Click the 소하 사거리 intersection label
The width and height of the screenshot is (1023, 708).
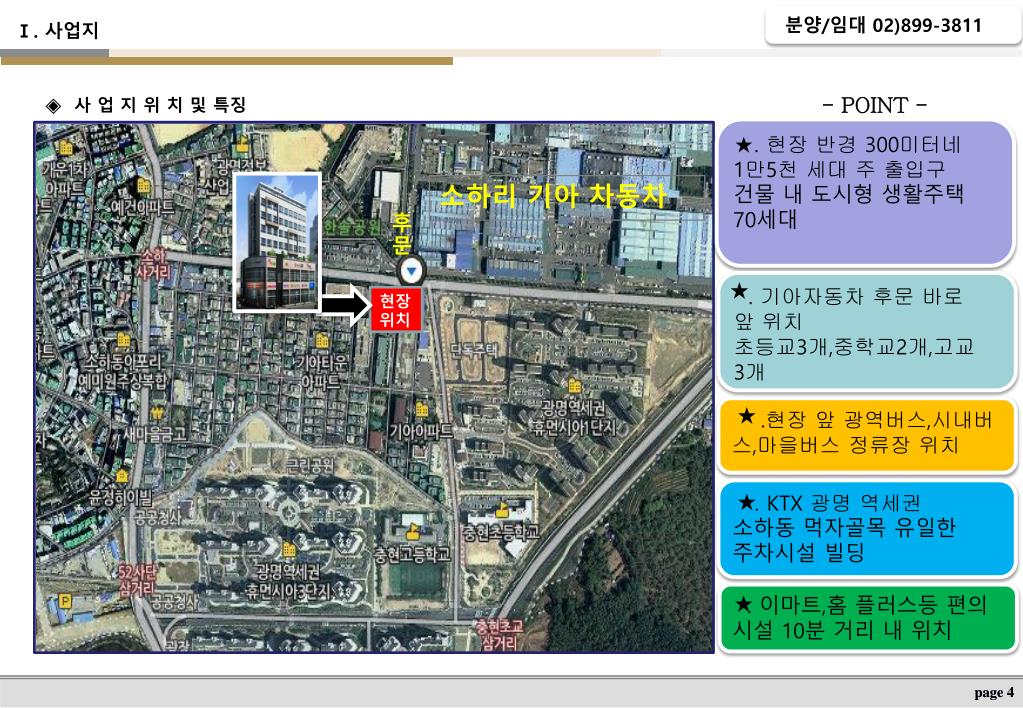coord(154,264)
